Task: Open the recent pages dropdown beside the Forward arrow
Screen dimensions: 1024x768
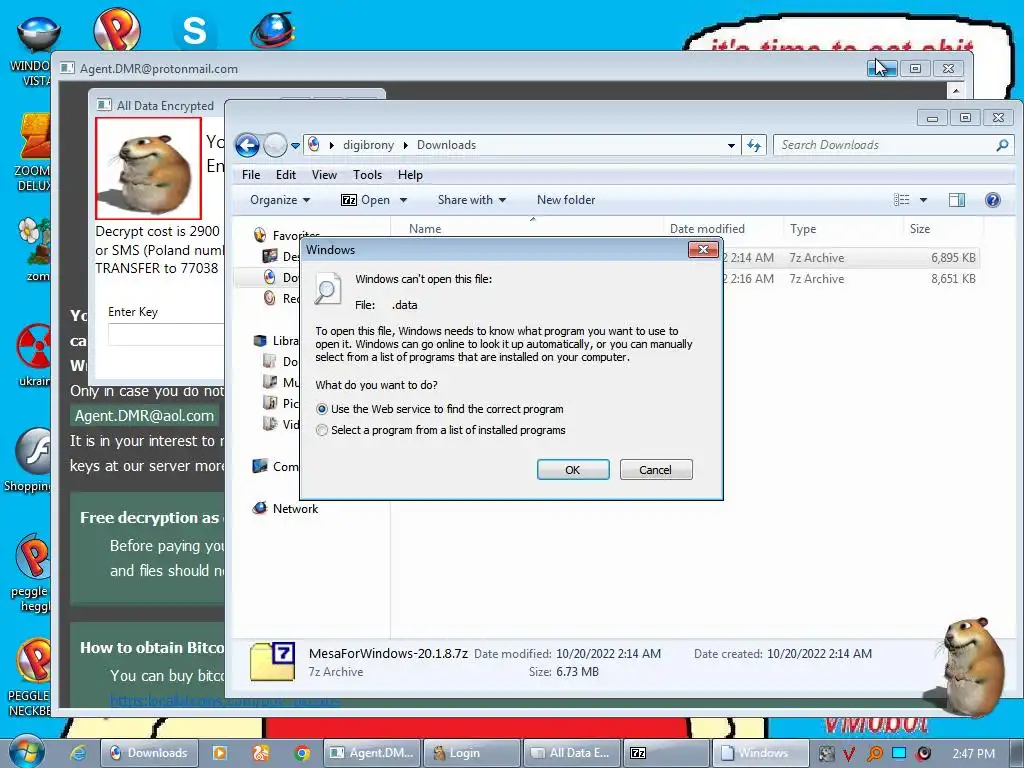Action: point(295,146)
